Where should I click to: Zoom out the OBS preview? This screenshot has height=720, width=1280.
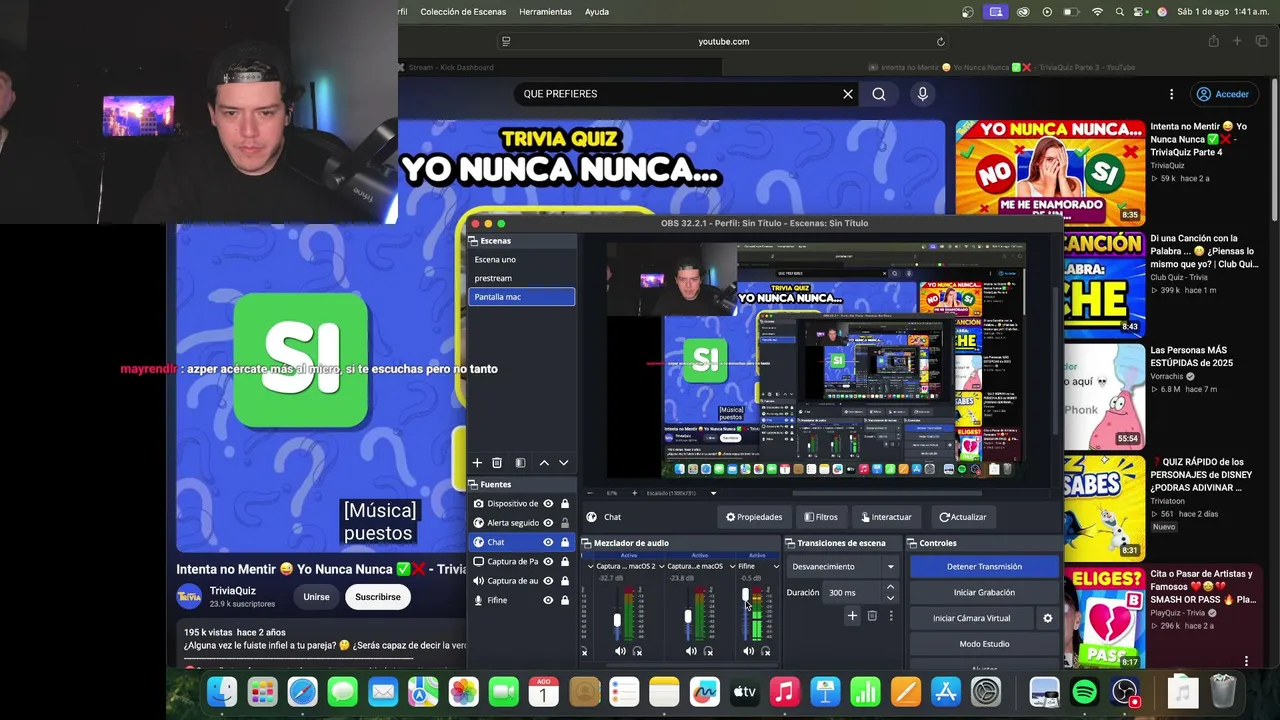590,493
